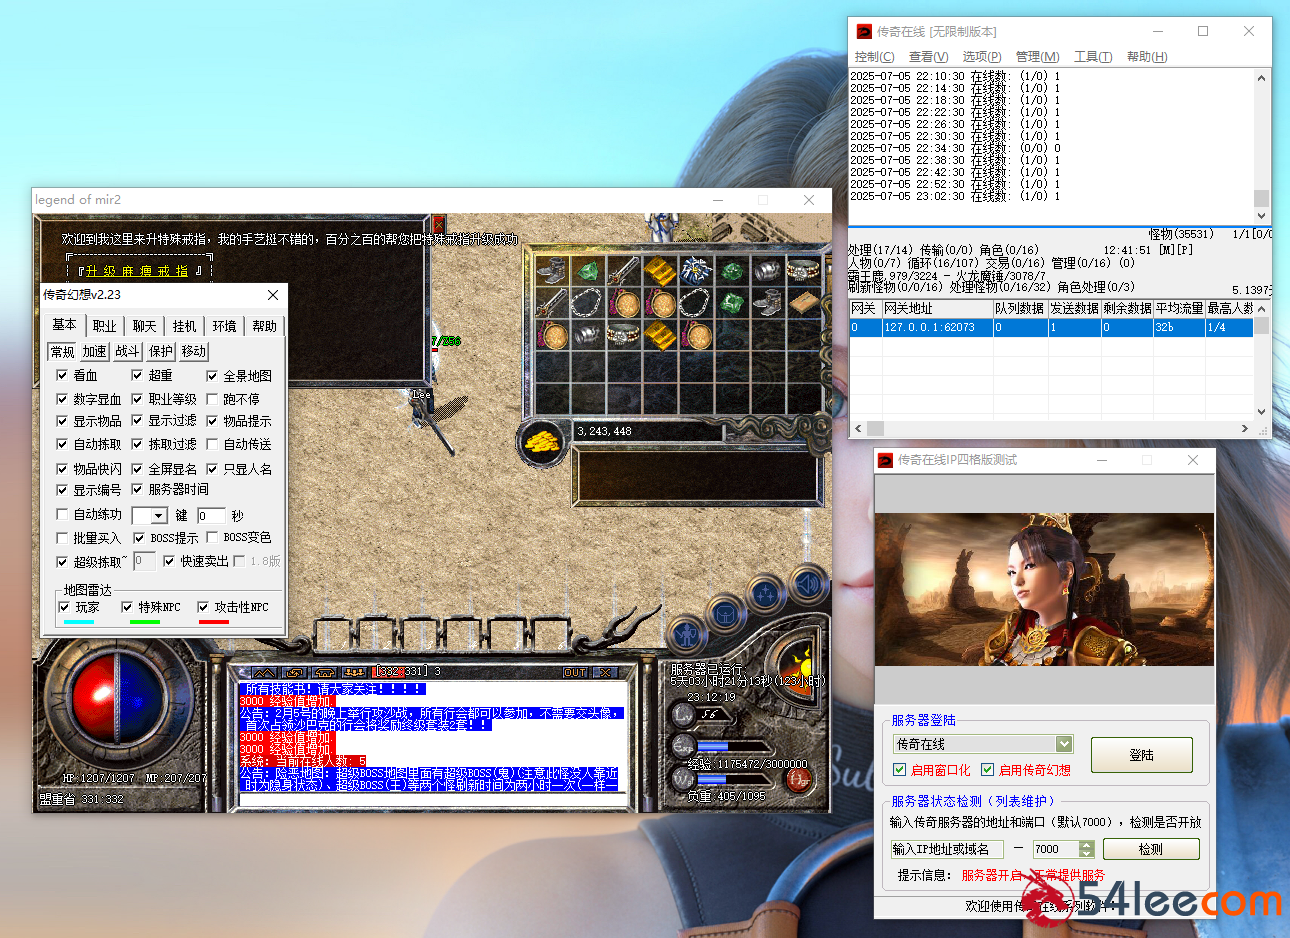Click the X button next to OUT
Image resolution: width=1290 pixels, height=938 pixels.
(x=604, y=672)
